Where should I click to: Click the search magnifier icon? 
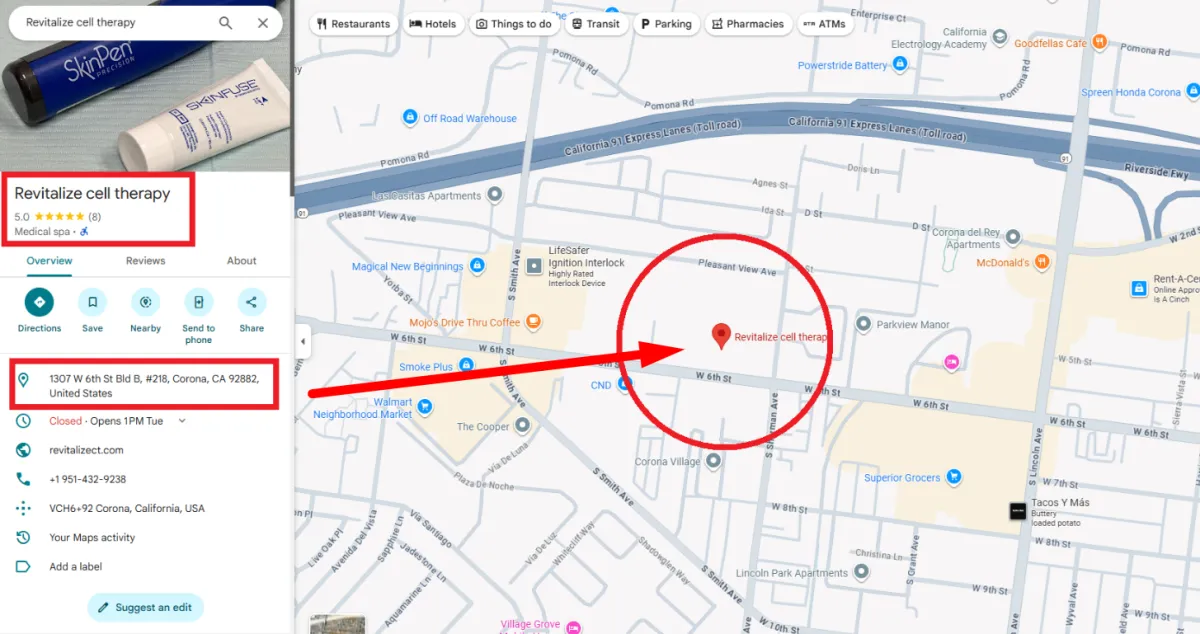point(226,23)
